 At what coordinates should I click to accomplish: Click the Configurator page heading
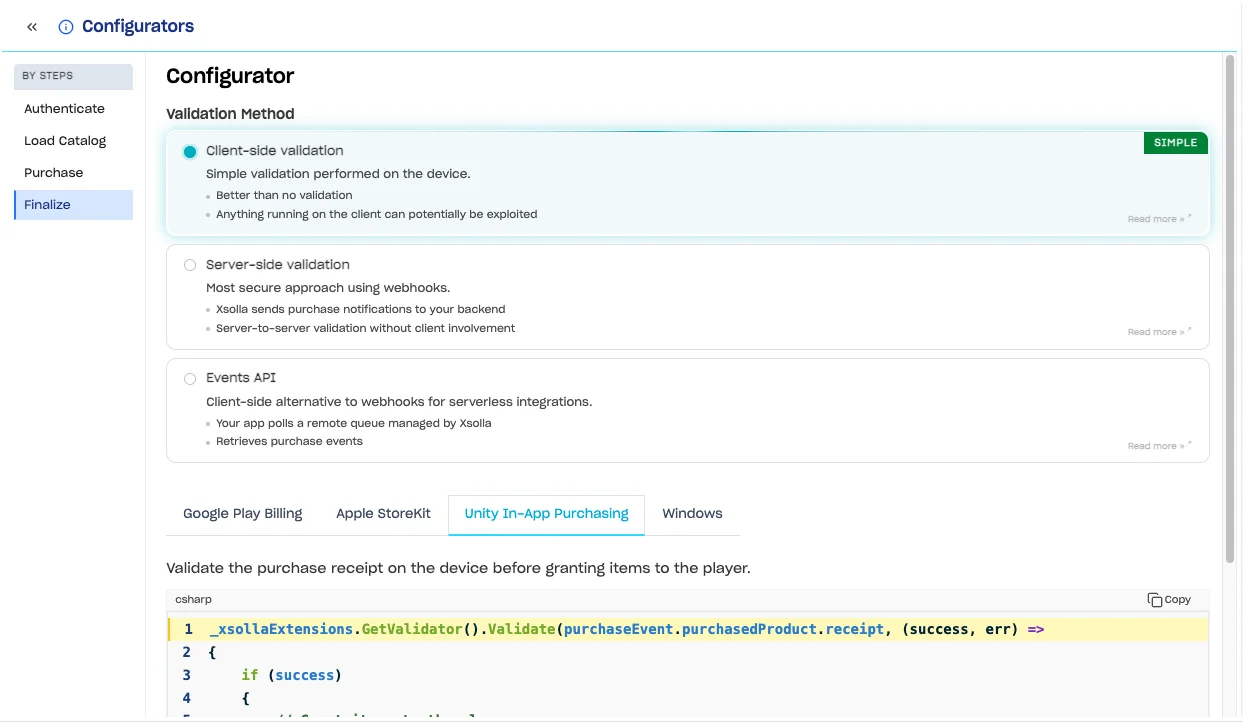[230, 76]
